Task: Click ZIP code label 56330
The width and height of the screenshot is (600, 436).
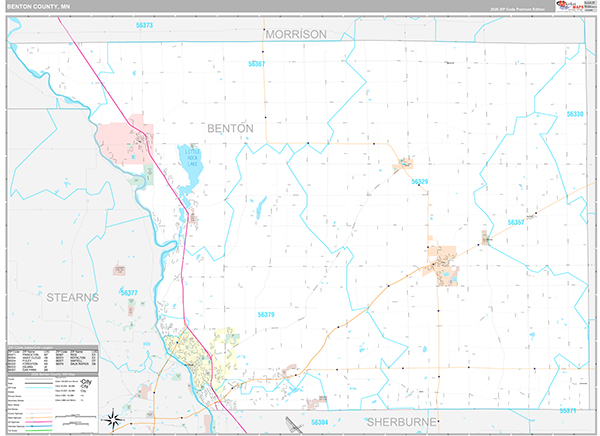Action: tap(575, 114)
